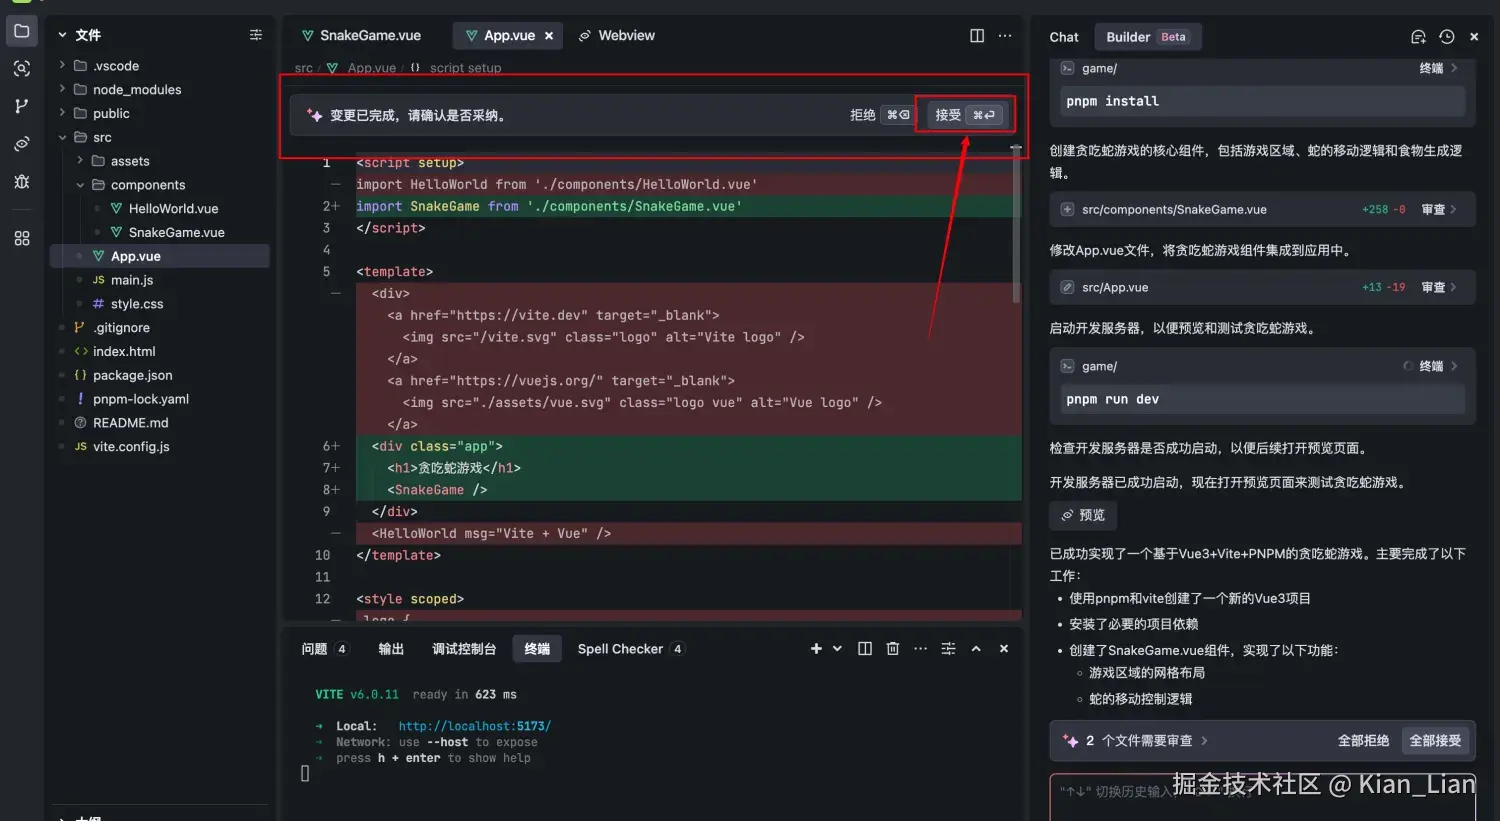This screenshot has width=1500, height=821.
Task: Open terminal for pnpm install command
Action: (1438, 69)
